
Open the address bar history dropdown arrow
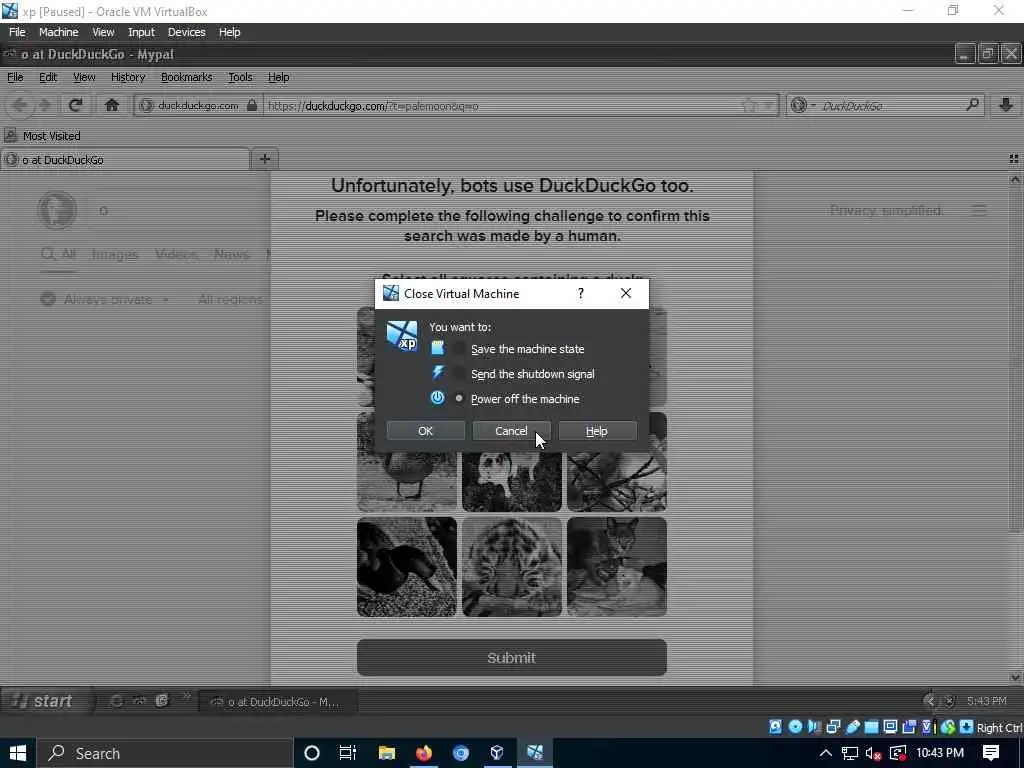coord(769,105)
